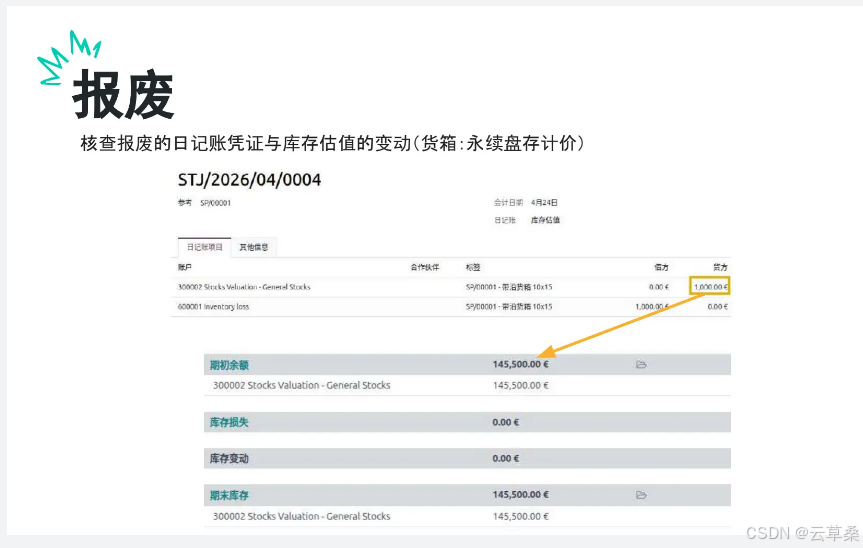Open the 库存损失 section link
This screenshot has height=548, width=863.
click(229, 423)
